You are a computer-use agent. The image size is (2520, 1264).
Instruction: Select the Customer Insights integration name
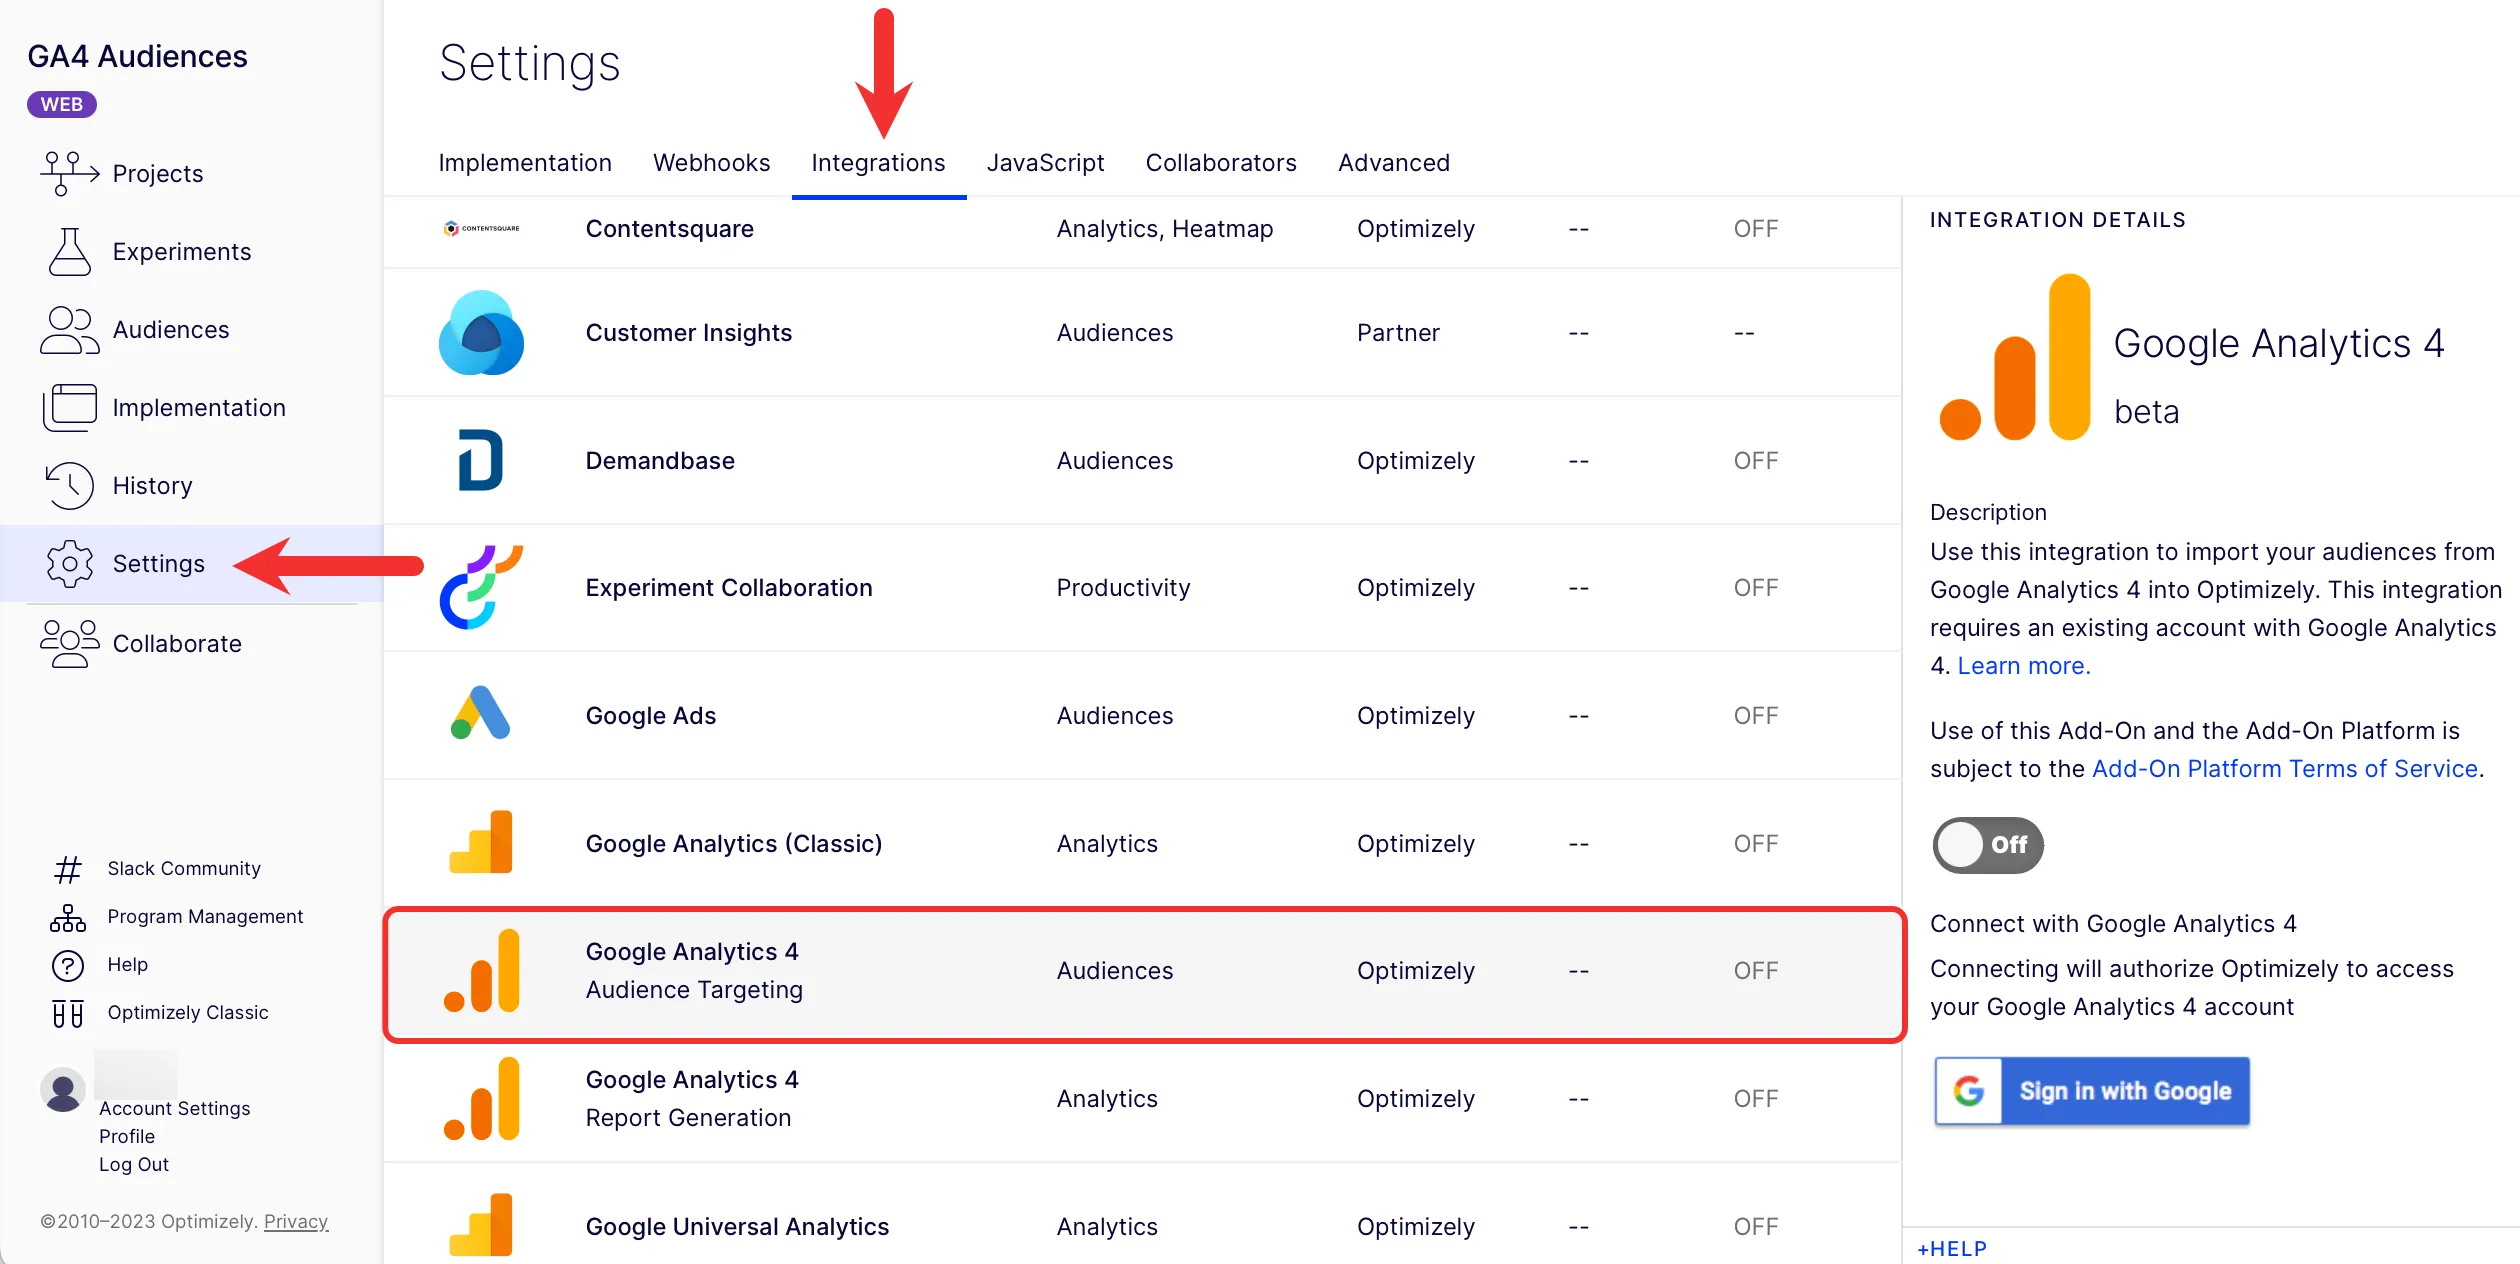(689, 333)
